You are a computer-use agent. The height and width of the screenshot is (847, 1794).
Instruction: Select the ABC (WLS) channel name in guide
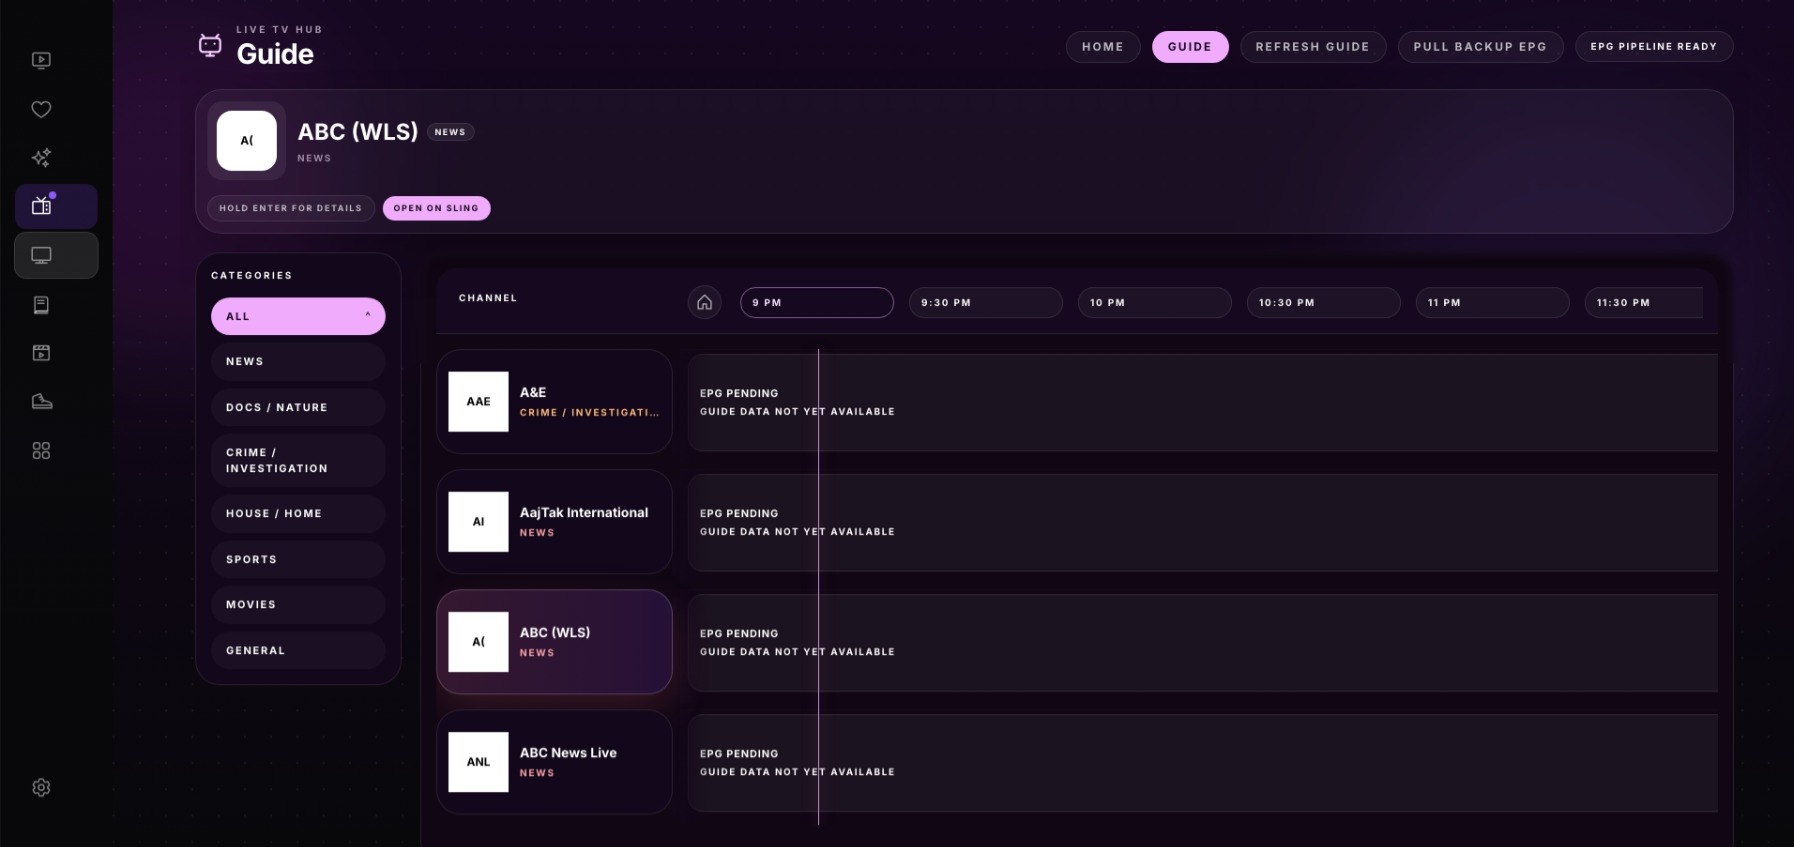[555, 633]
